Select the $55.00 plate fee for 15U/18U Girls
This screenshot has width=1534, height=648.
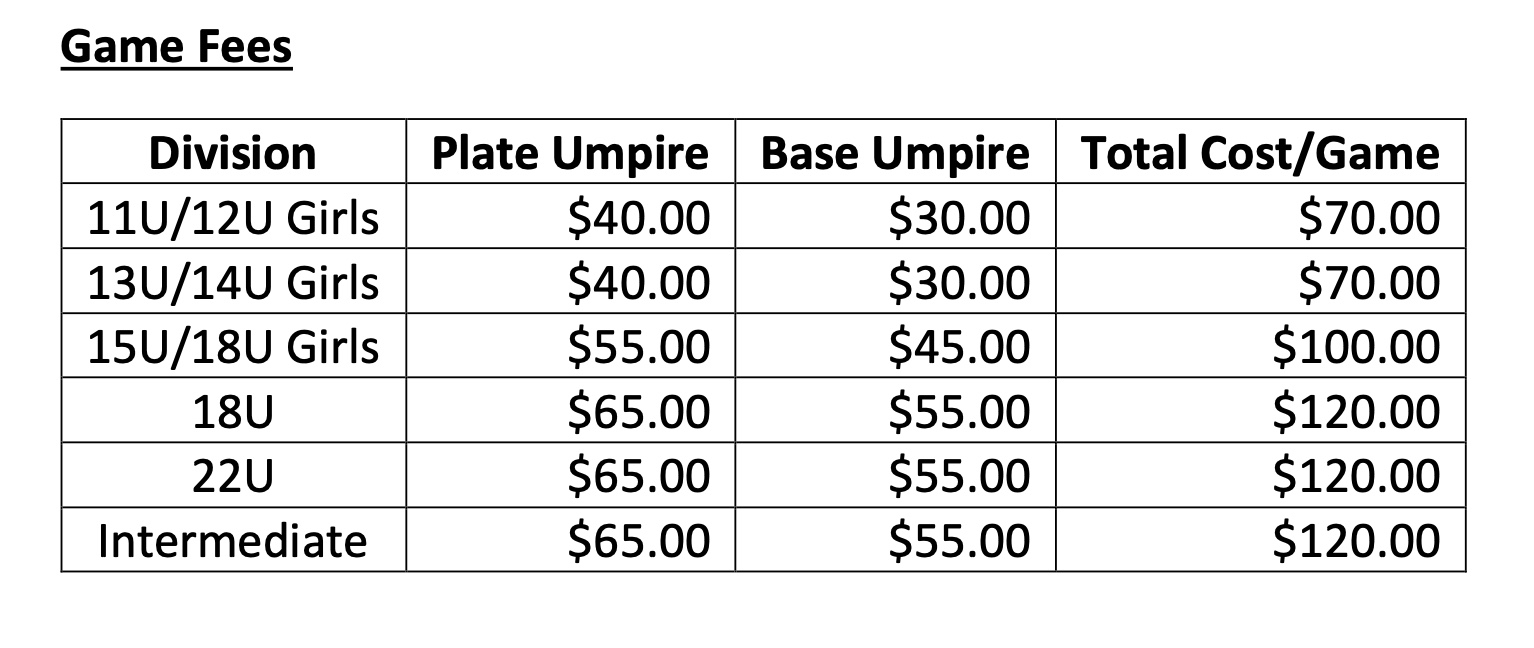tap(638, 347)
